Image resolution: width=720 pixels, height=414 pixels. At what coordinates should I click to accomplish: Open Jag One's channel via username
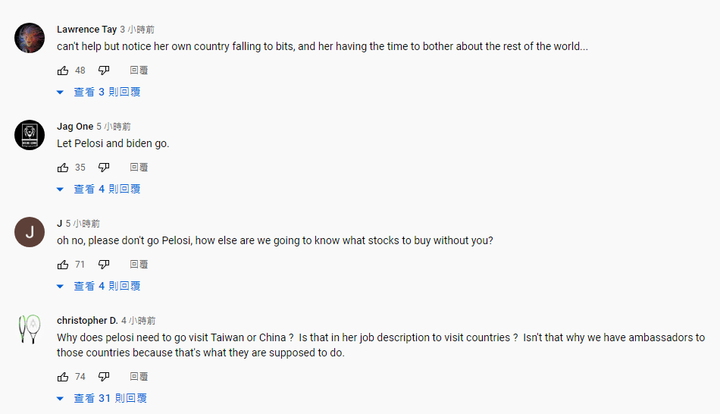pos(75,127)
